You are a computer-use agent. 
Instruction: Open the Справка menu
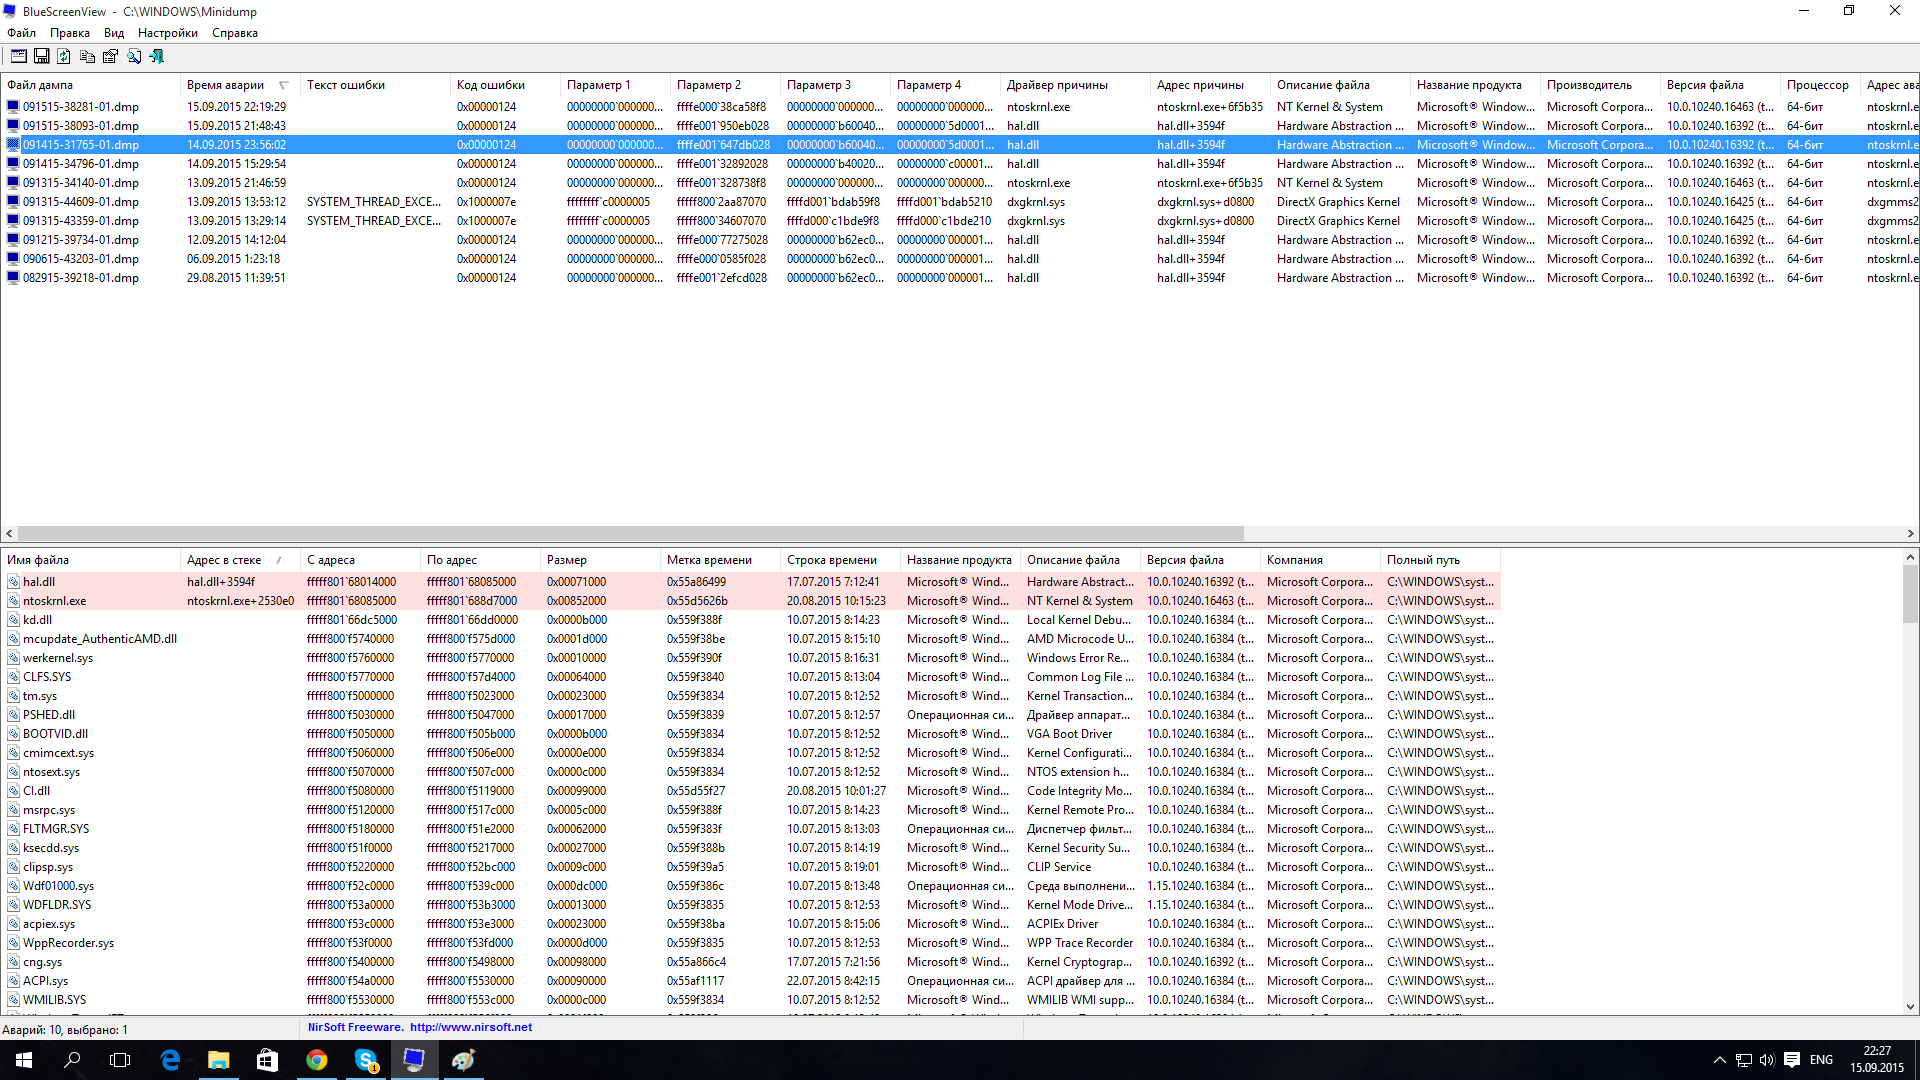[x=234, y=33]
